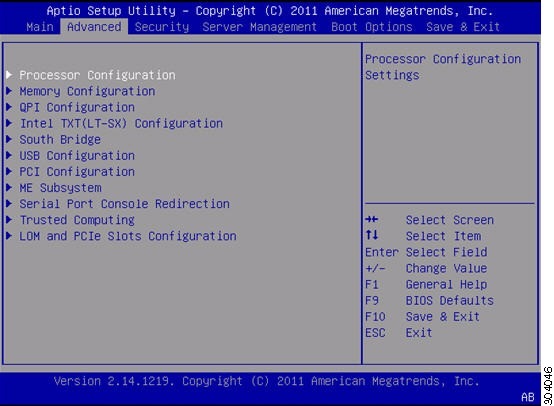
Task: Open LOM and PCIe Slots Configuration
Action: (x=128, y=236)
